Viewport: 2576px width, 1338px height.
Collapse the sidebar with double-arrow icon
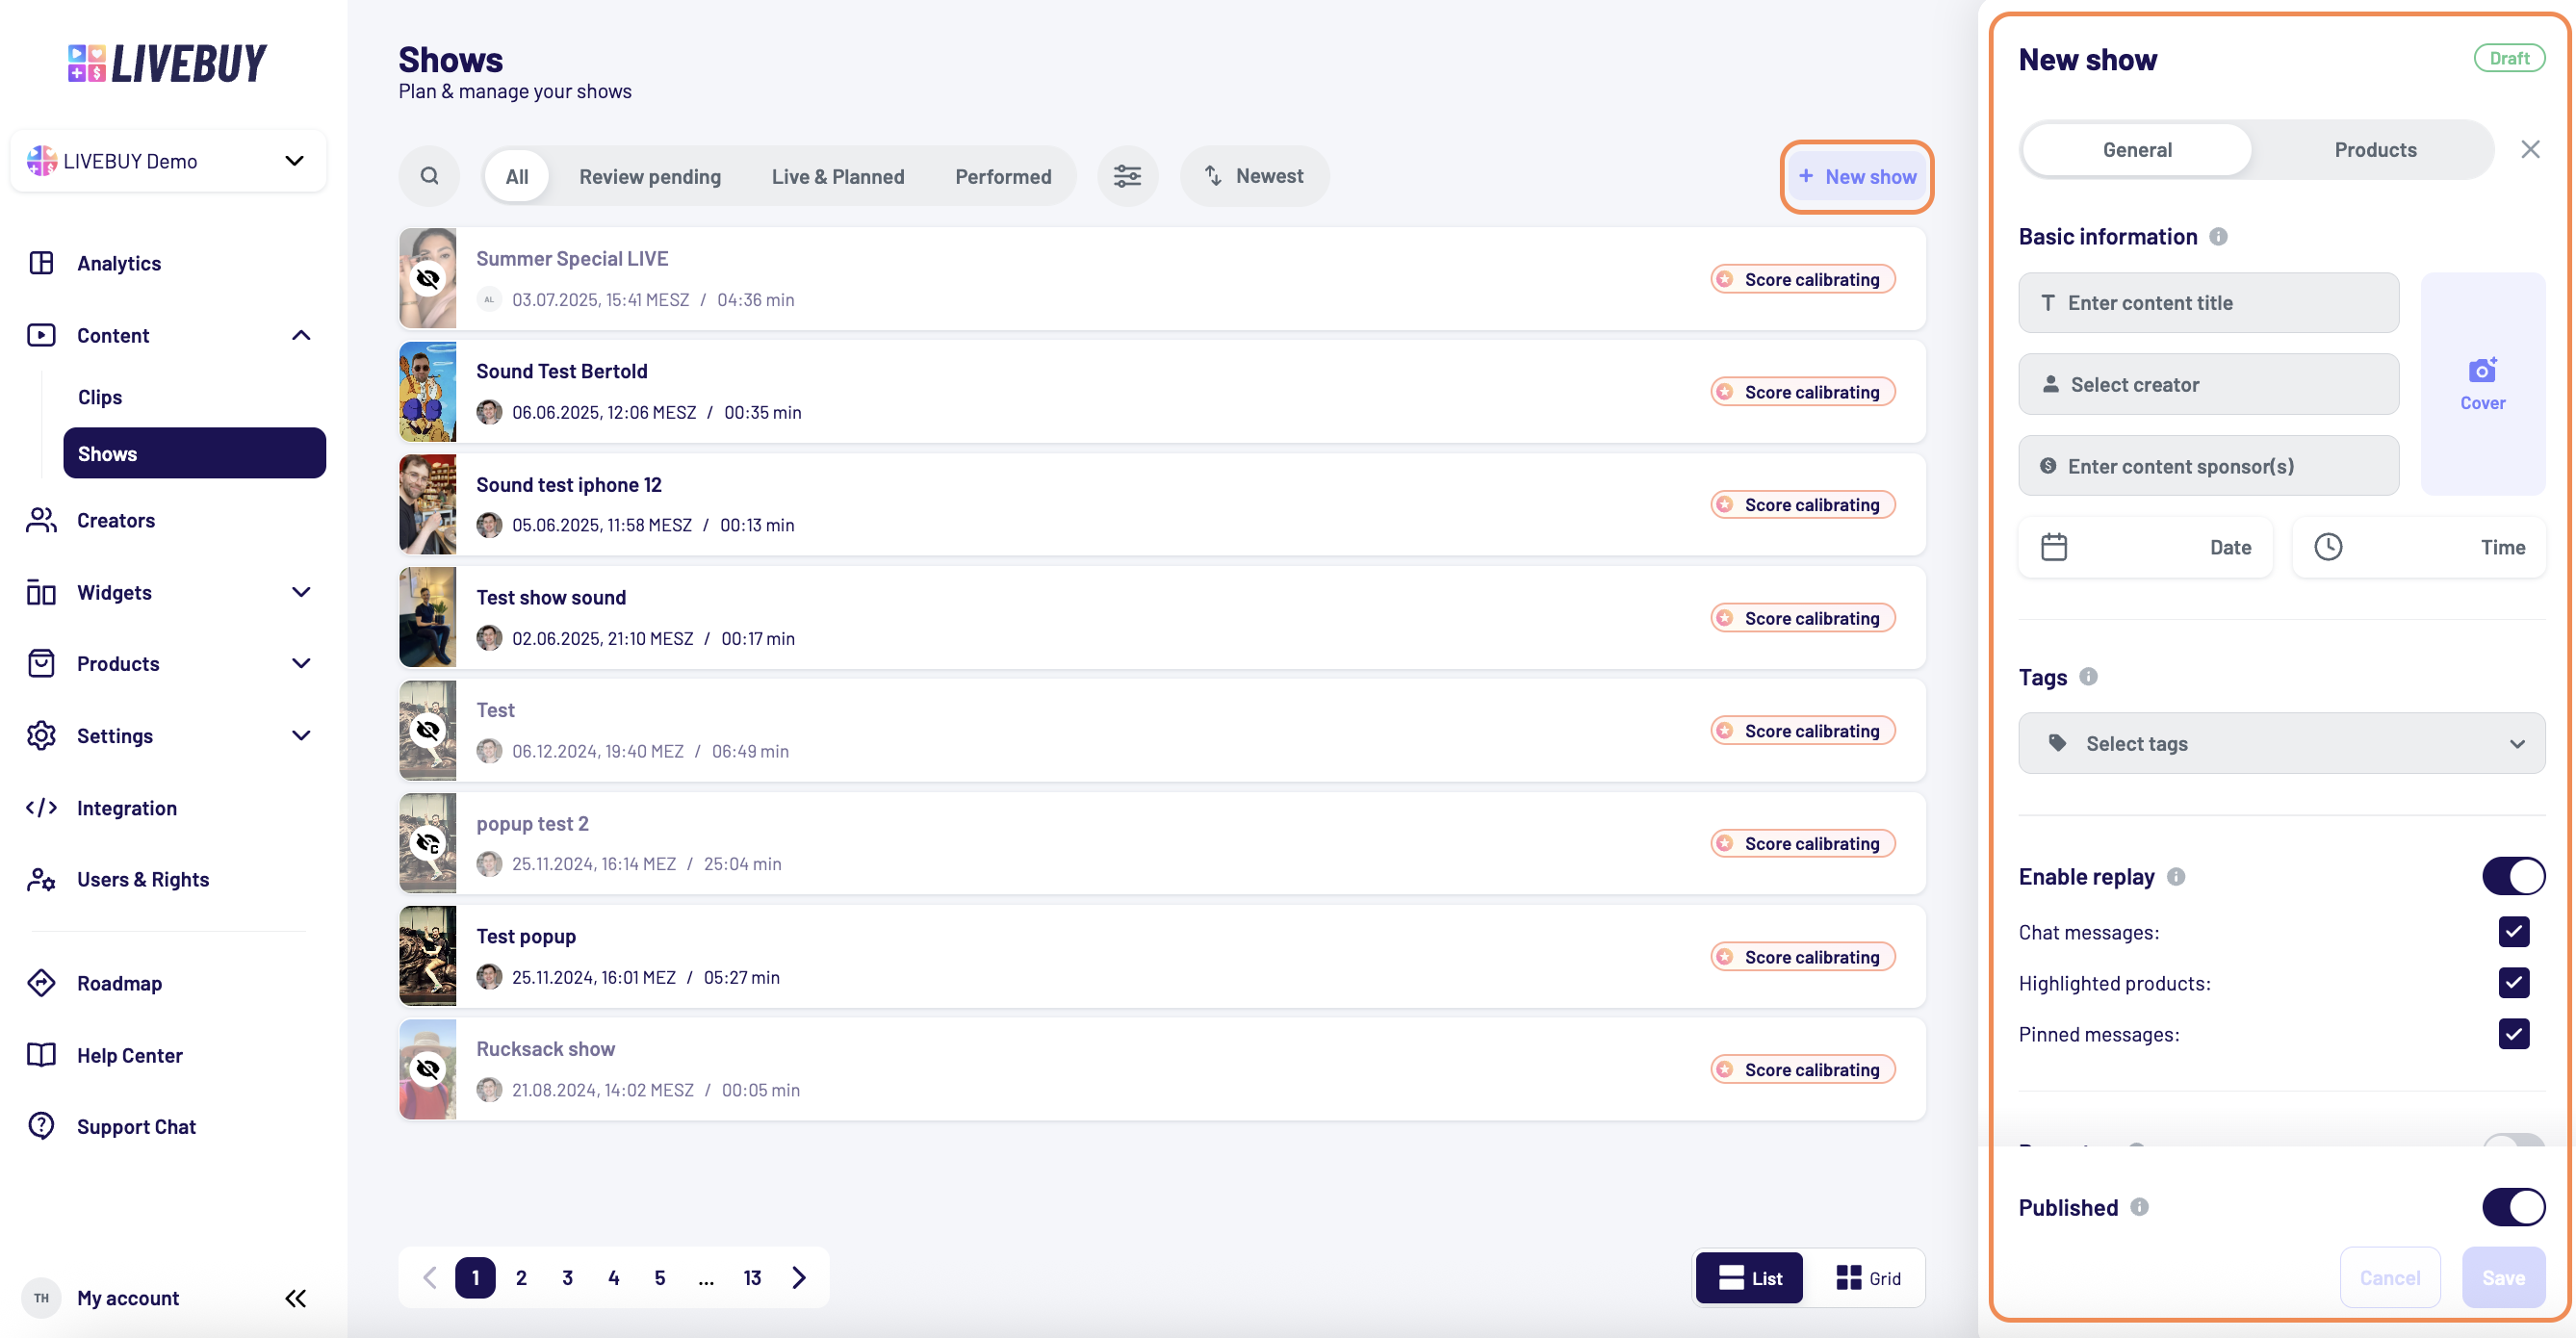(x=295, y=1298)
